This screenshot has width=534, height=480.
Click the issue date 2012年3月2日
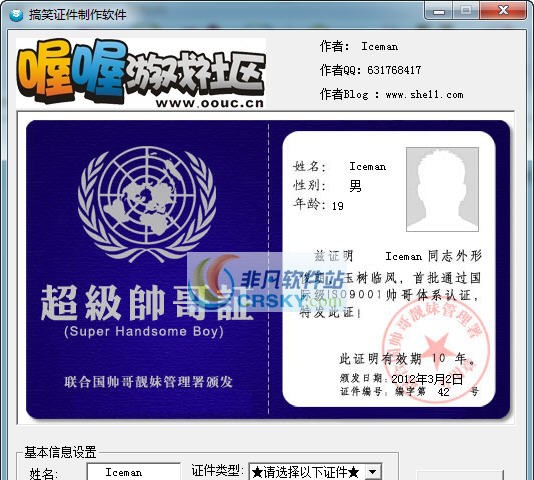(427, 379)
